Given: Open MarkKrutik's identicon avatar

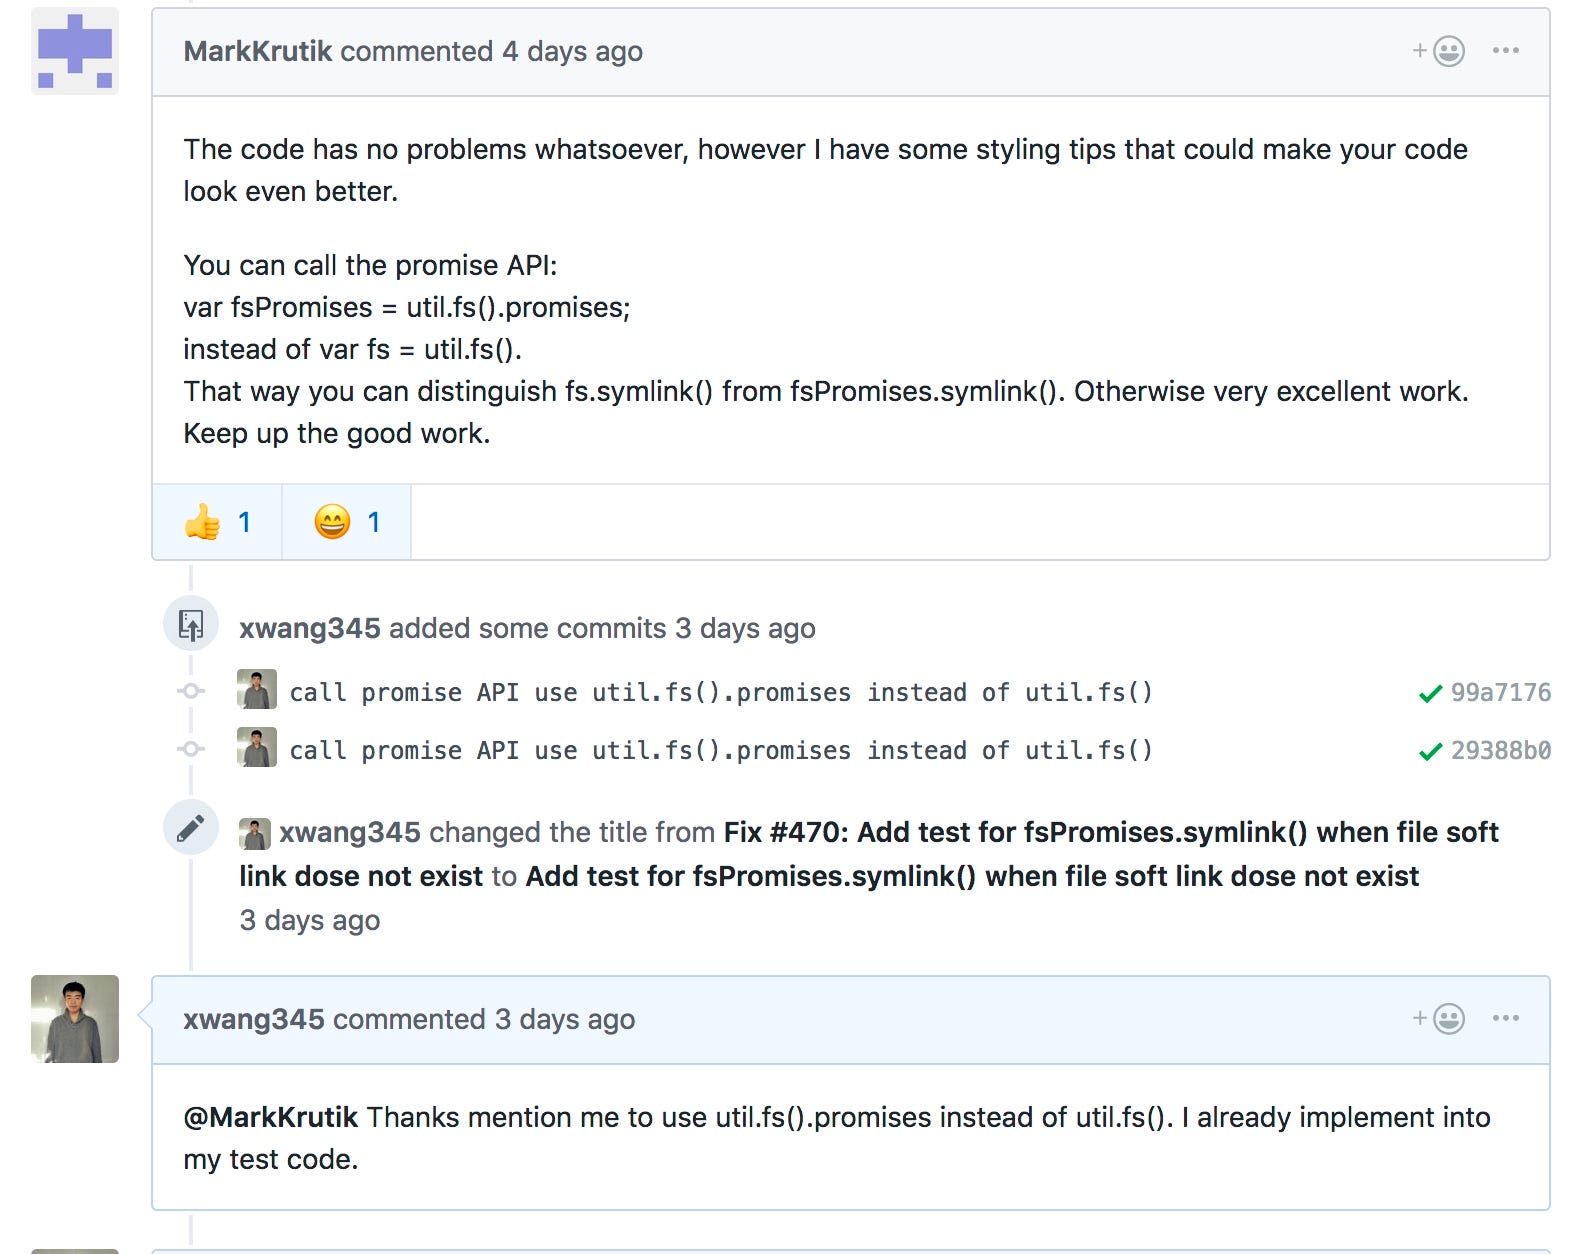Looking at the screenshot, I should click(x=75, y=51).
